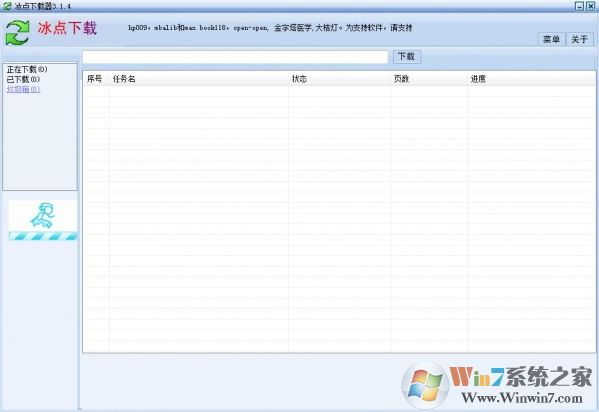Click the small app icon in title bar
This screenshot has height=412, width=599.
tap(6, 6)
